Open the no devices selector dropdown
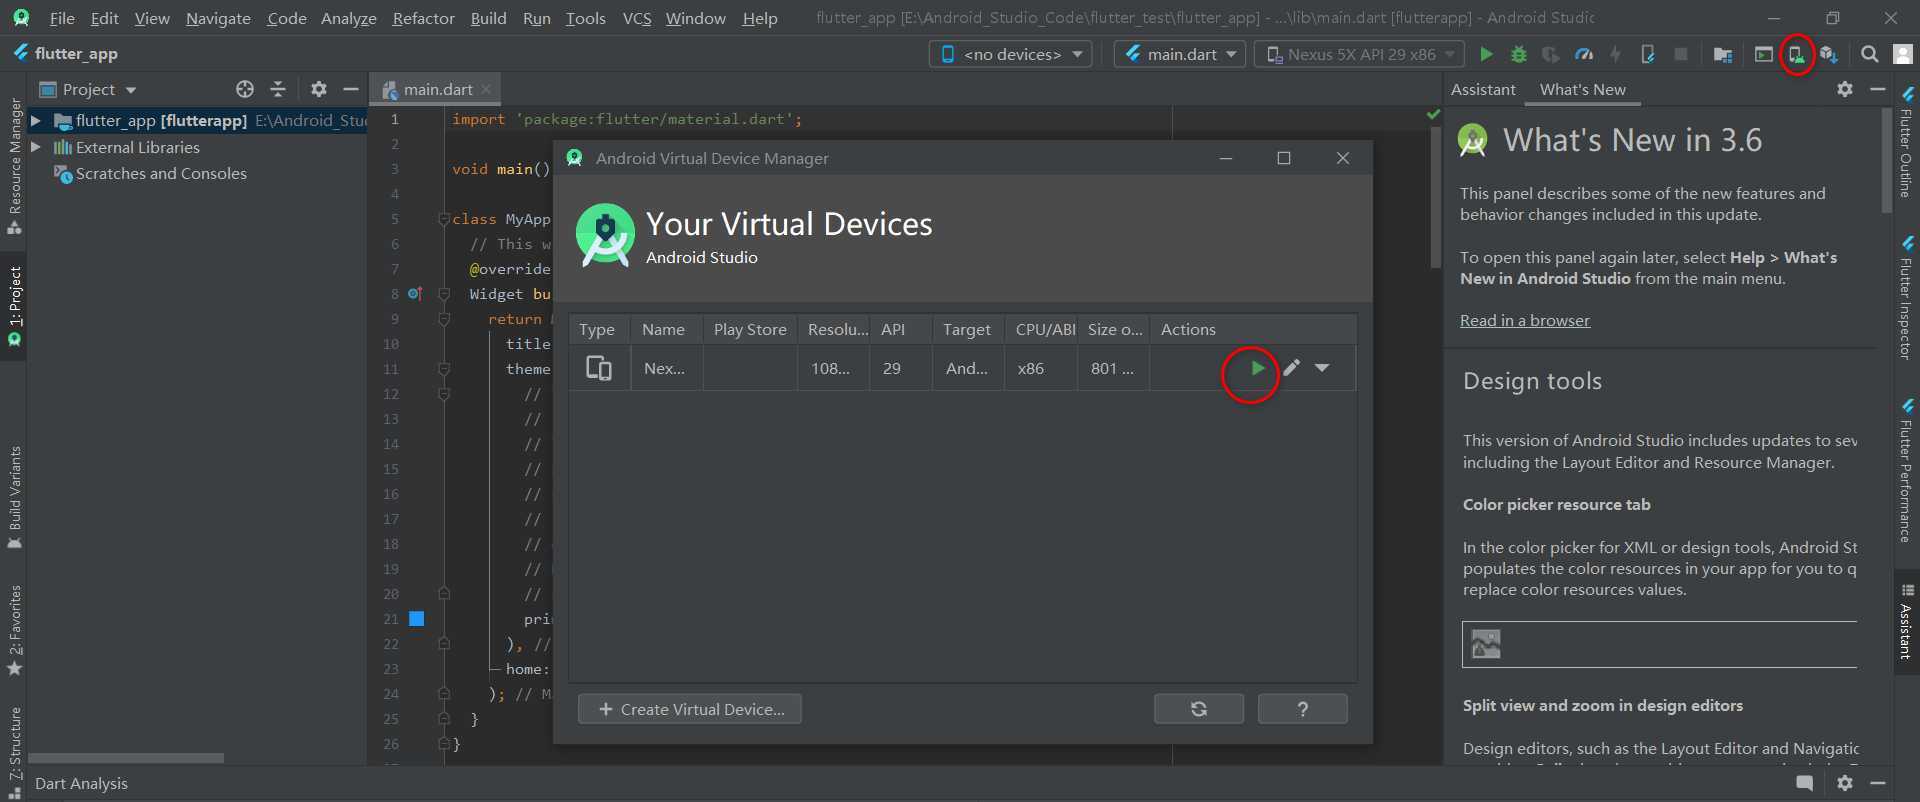 [x=1010, y=54]
